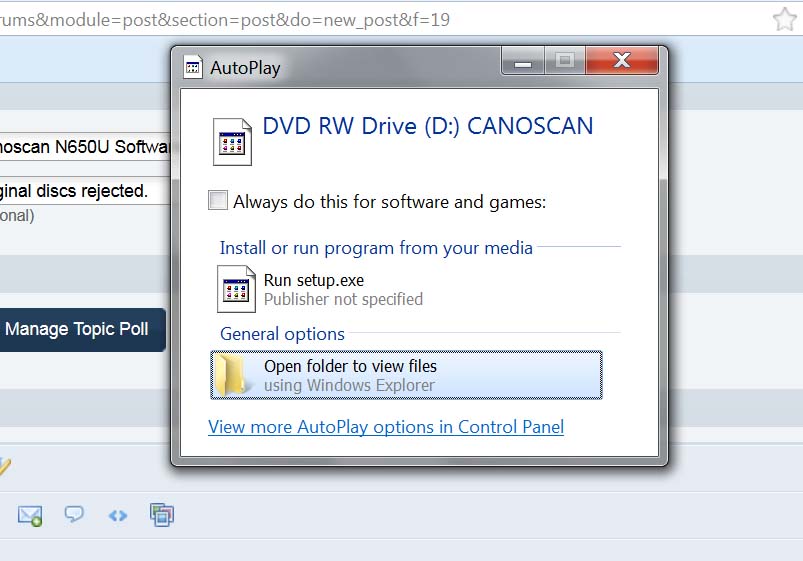
Task: Click the setup.exe program icon
Action: [236, 289]
